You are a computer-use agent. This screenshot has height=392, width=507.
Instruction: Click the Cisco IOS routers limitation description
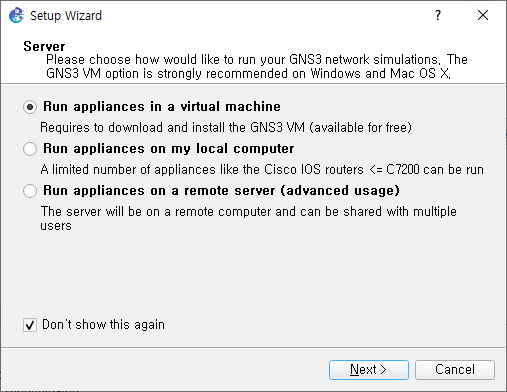coord(262,169)
